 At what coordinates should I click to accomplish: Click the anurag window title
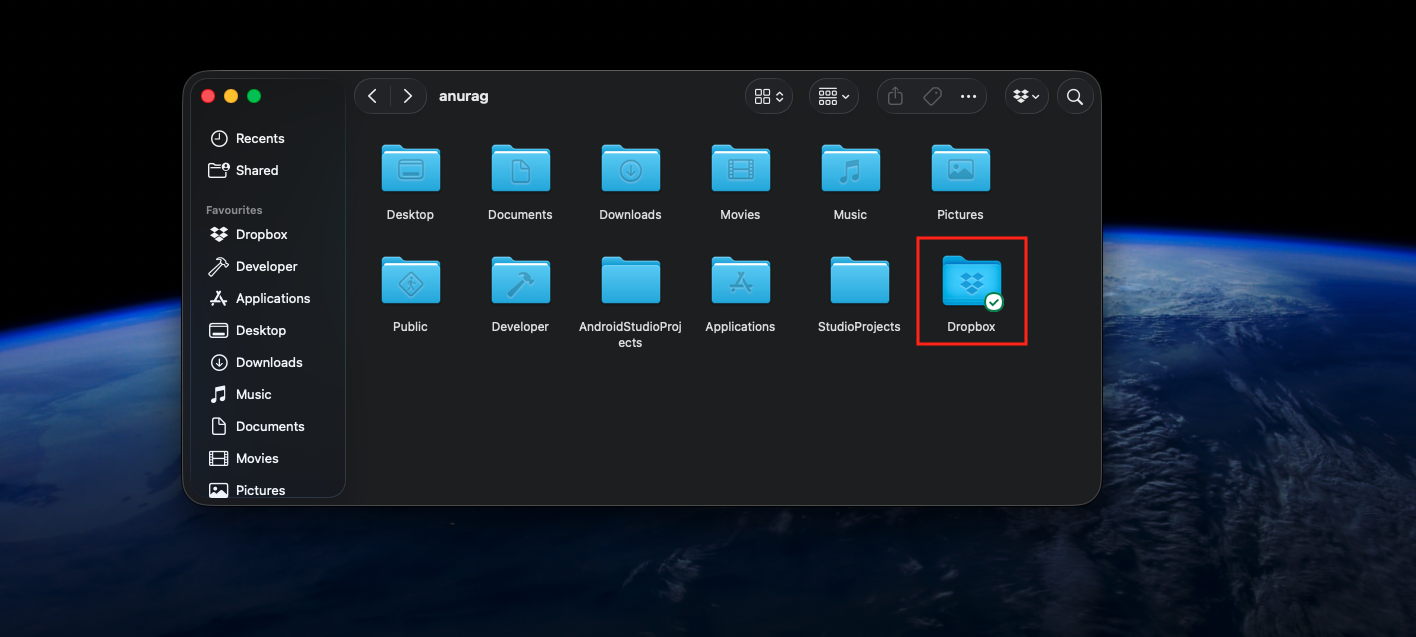pyautogui.click(x=463, y=95)
